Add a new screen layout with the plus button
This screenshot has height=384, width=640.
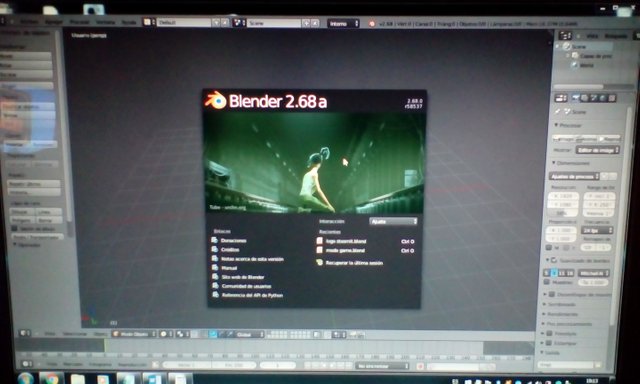(216, 23)
